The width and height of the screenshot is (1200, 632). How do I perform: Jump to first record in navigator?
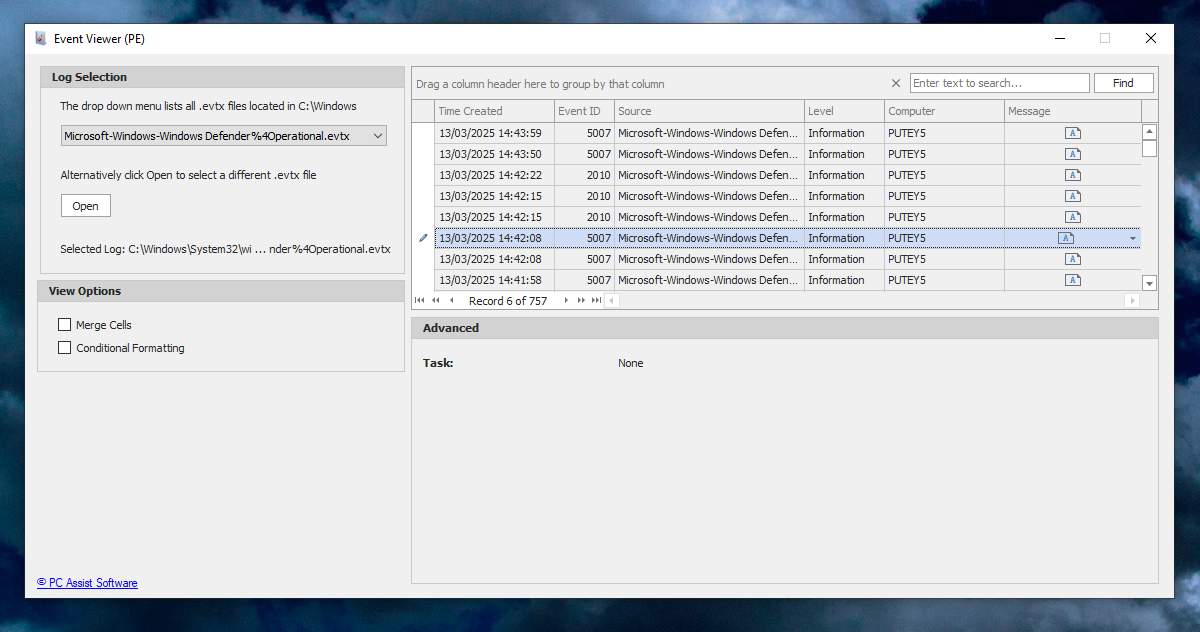[419, 300]
